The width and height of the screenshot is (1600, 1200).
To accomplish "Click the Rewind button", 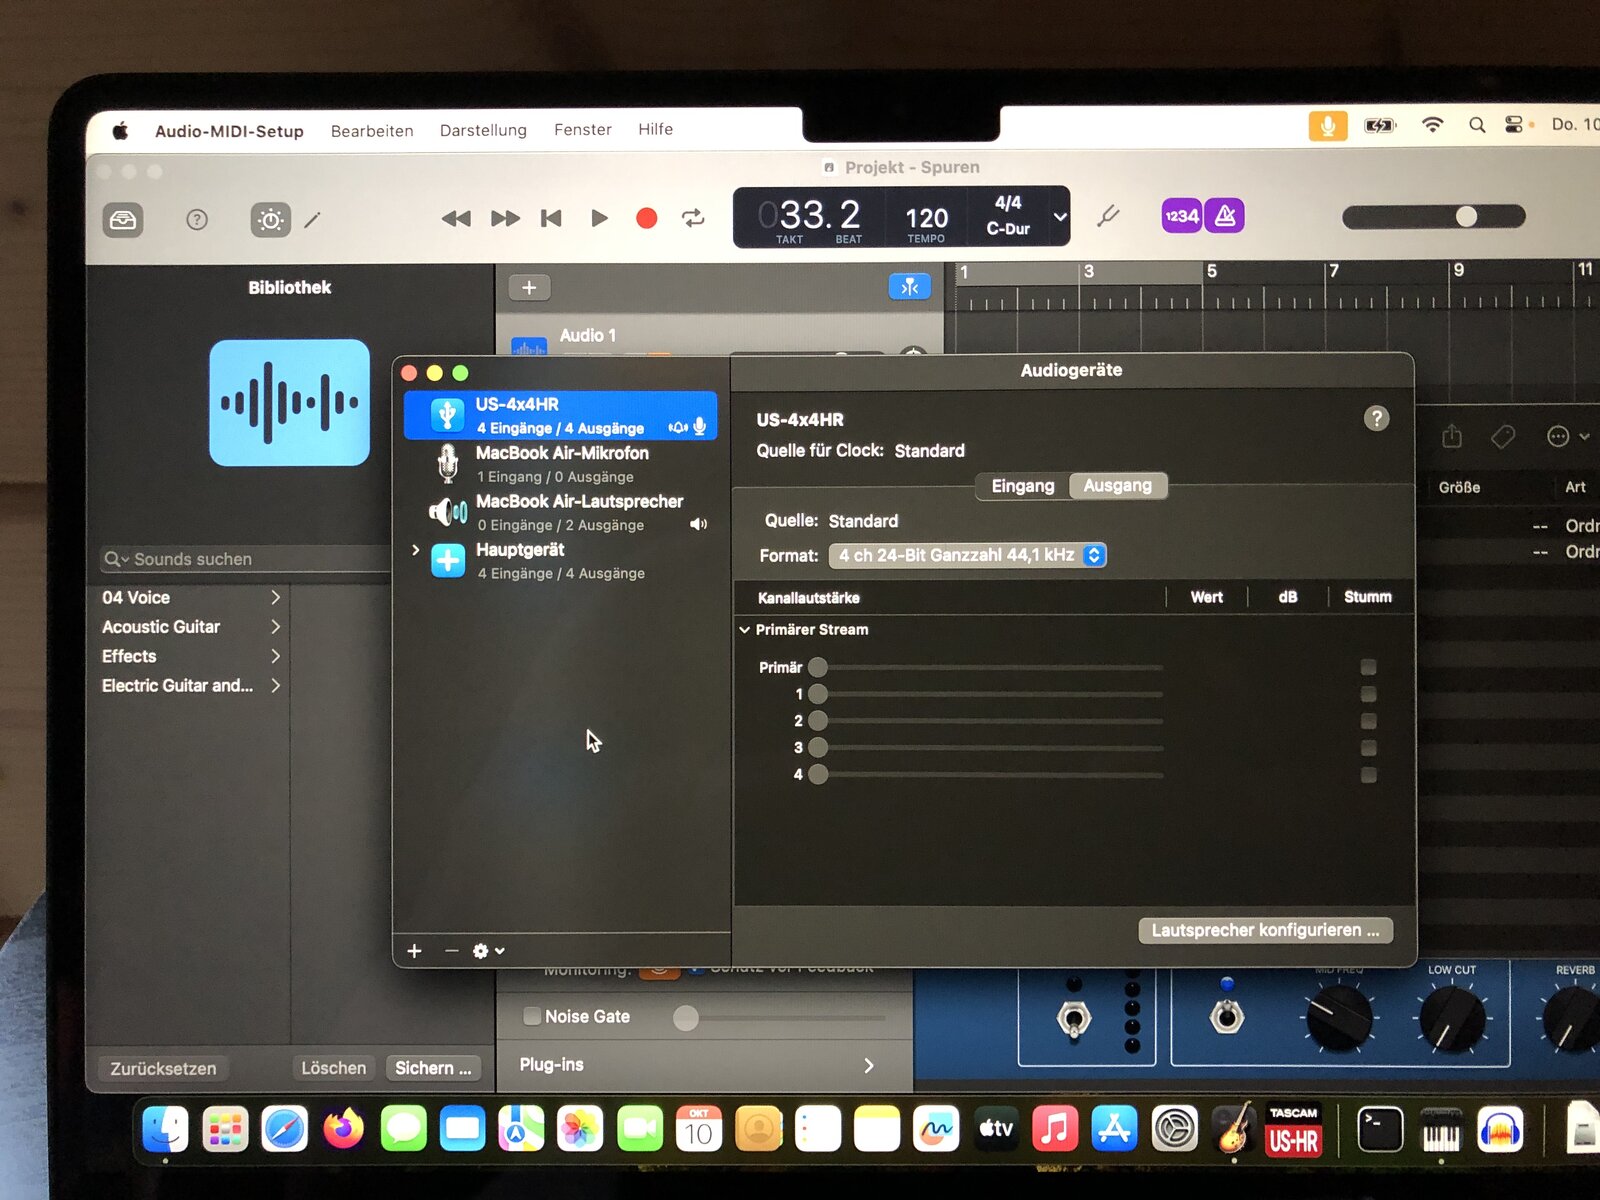I will pyautogui.click(x=456, y=218).
